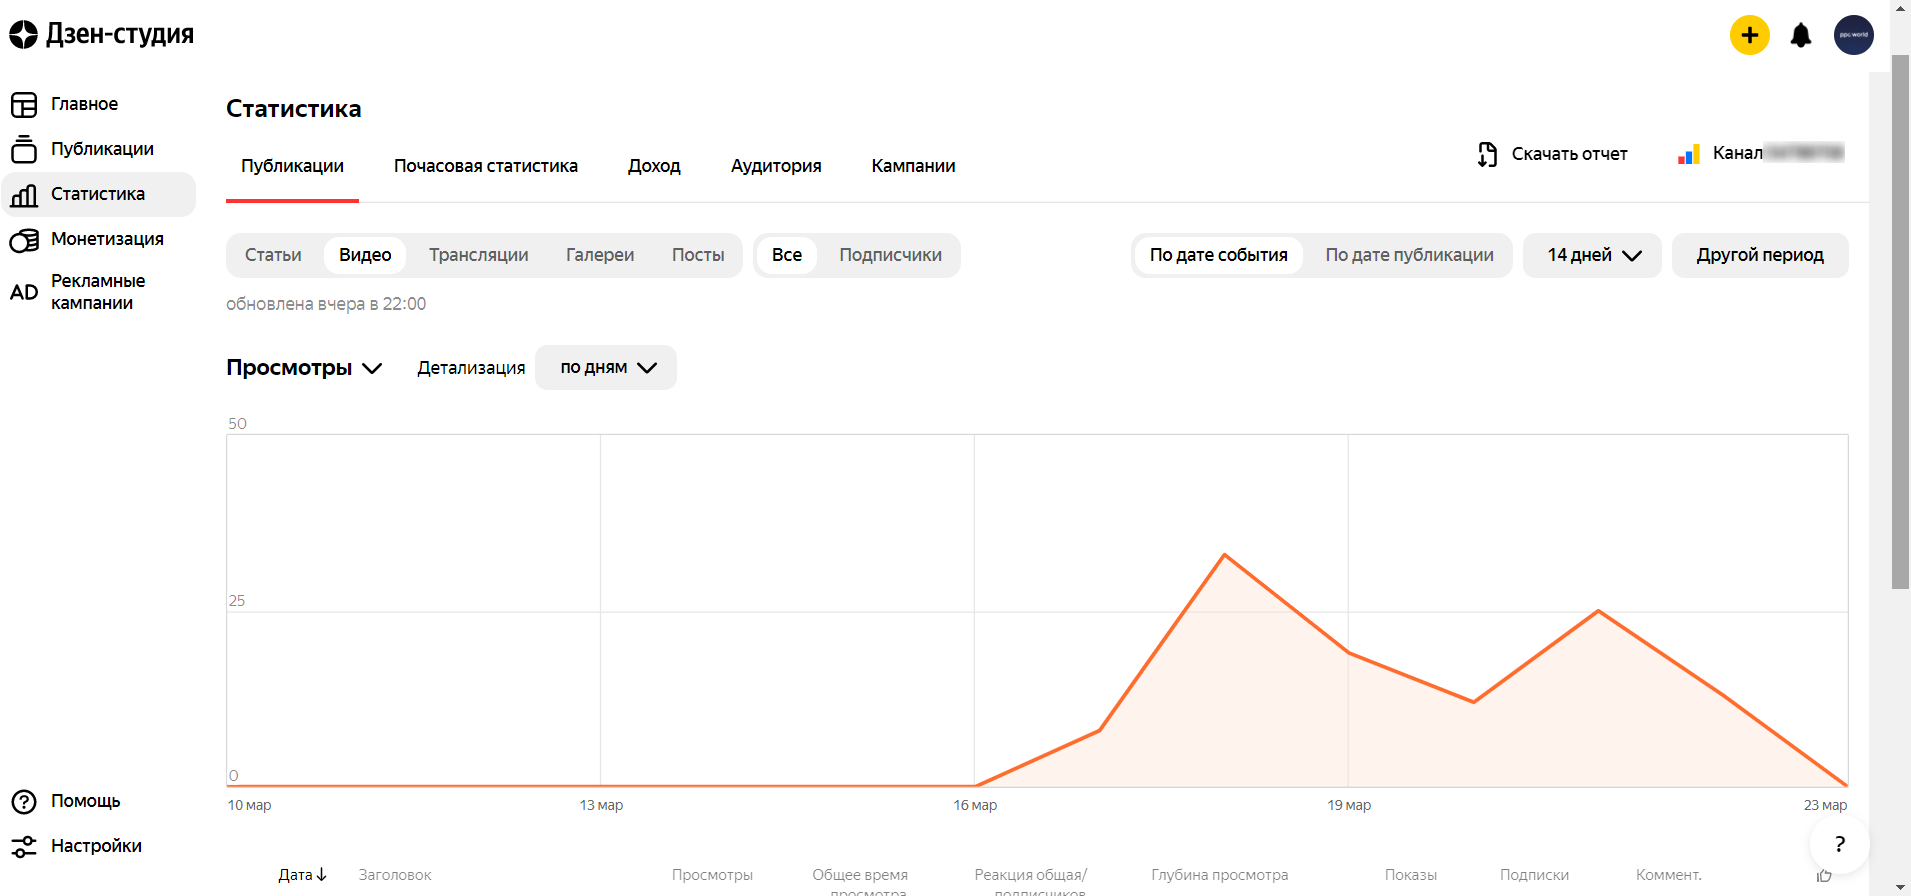Viewport: 1911px width, 896px height.
Task: Click the Настройки sliders icon
Action: pos(24,847)
